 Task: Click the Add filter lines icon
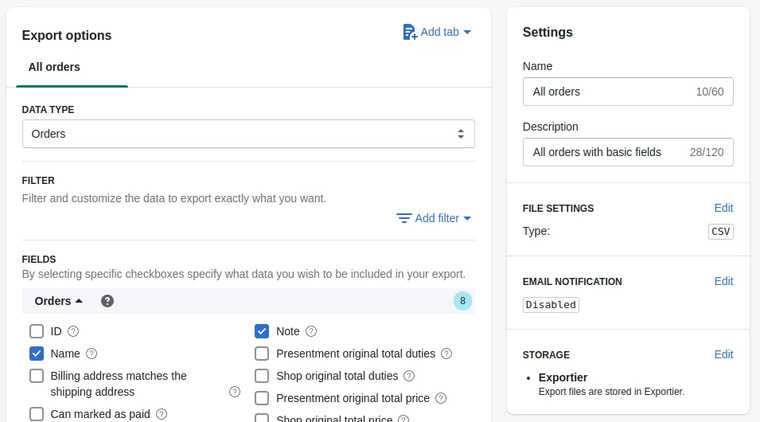click(x=404, y=218)
